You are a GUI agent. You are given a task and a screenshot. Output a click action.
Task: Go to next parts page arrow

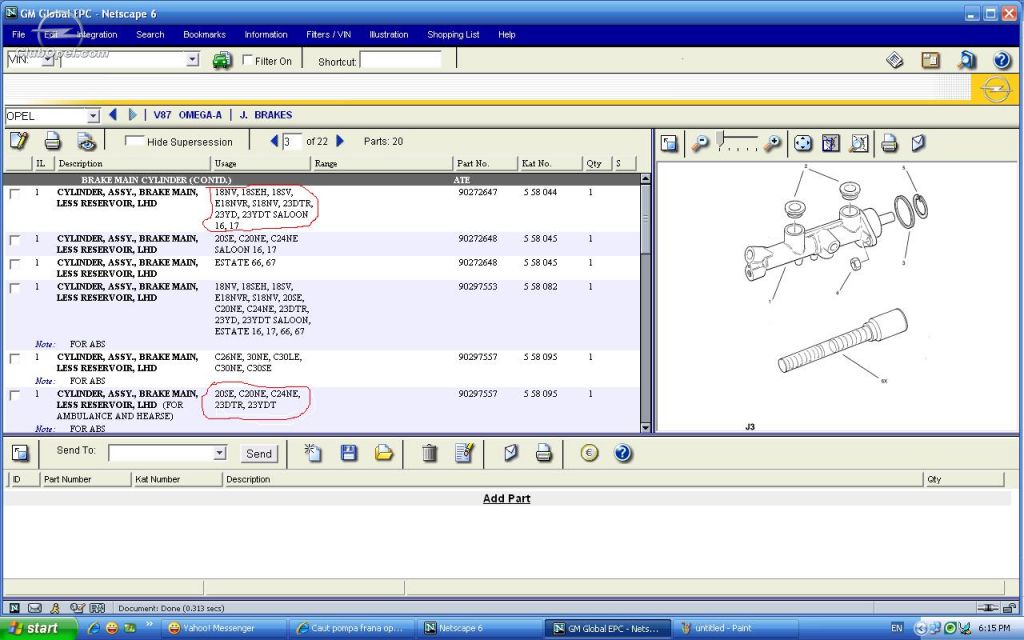(x=340, y=141)
